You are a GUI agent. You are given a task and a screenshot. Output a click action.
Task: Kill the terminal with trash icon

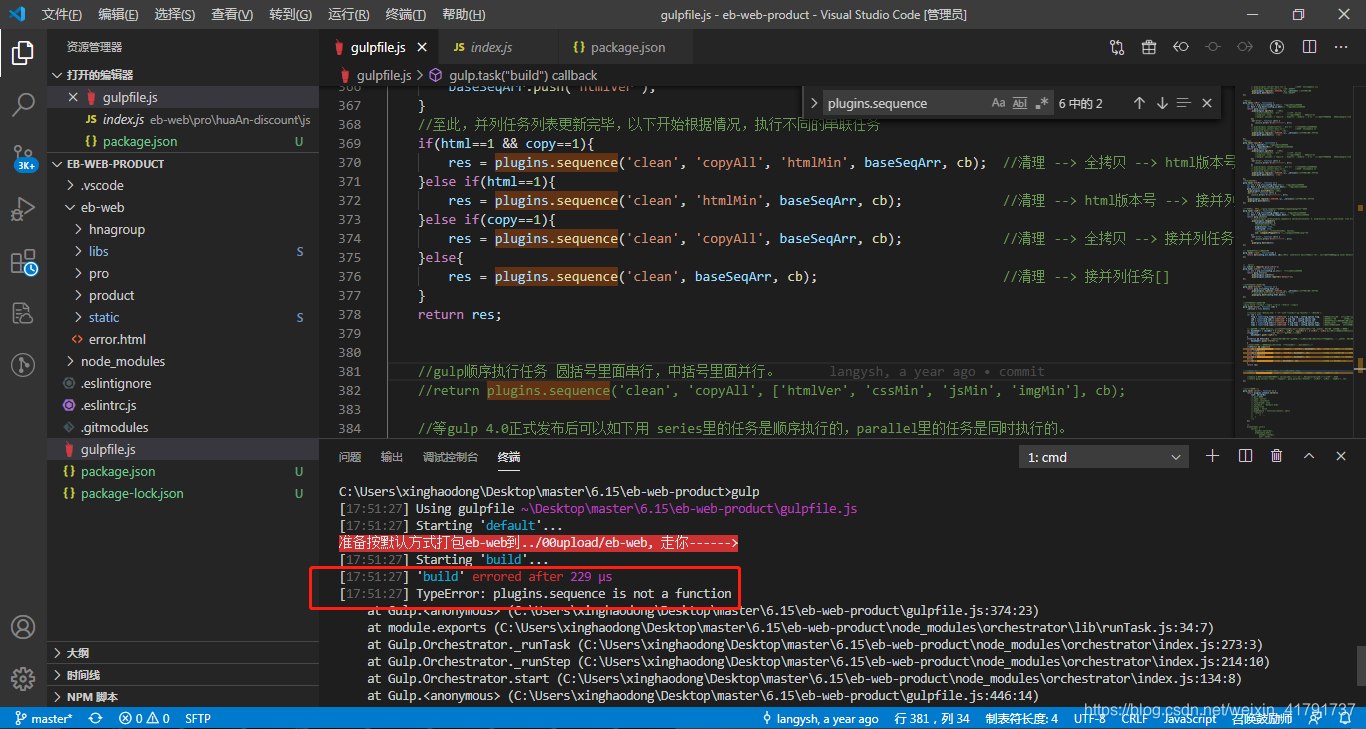[x=1277, y=456]
